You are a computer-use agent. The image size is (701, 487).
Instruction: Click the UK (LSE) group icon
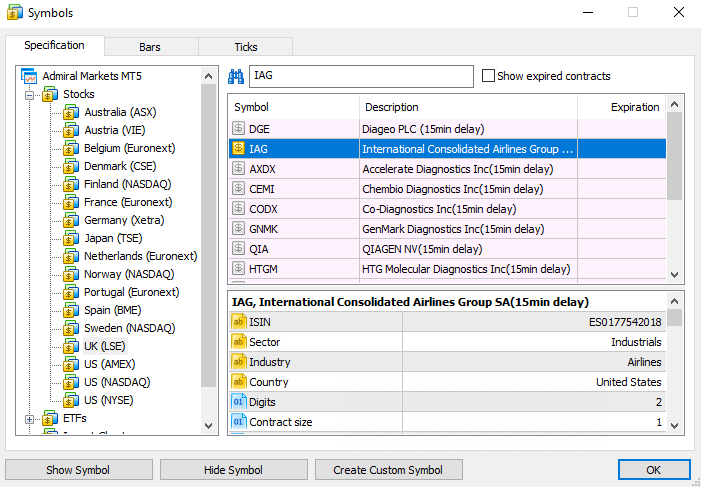click(x=71, y=346)
